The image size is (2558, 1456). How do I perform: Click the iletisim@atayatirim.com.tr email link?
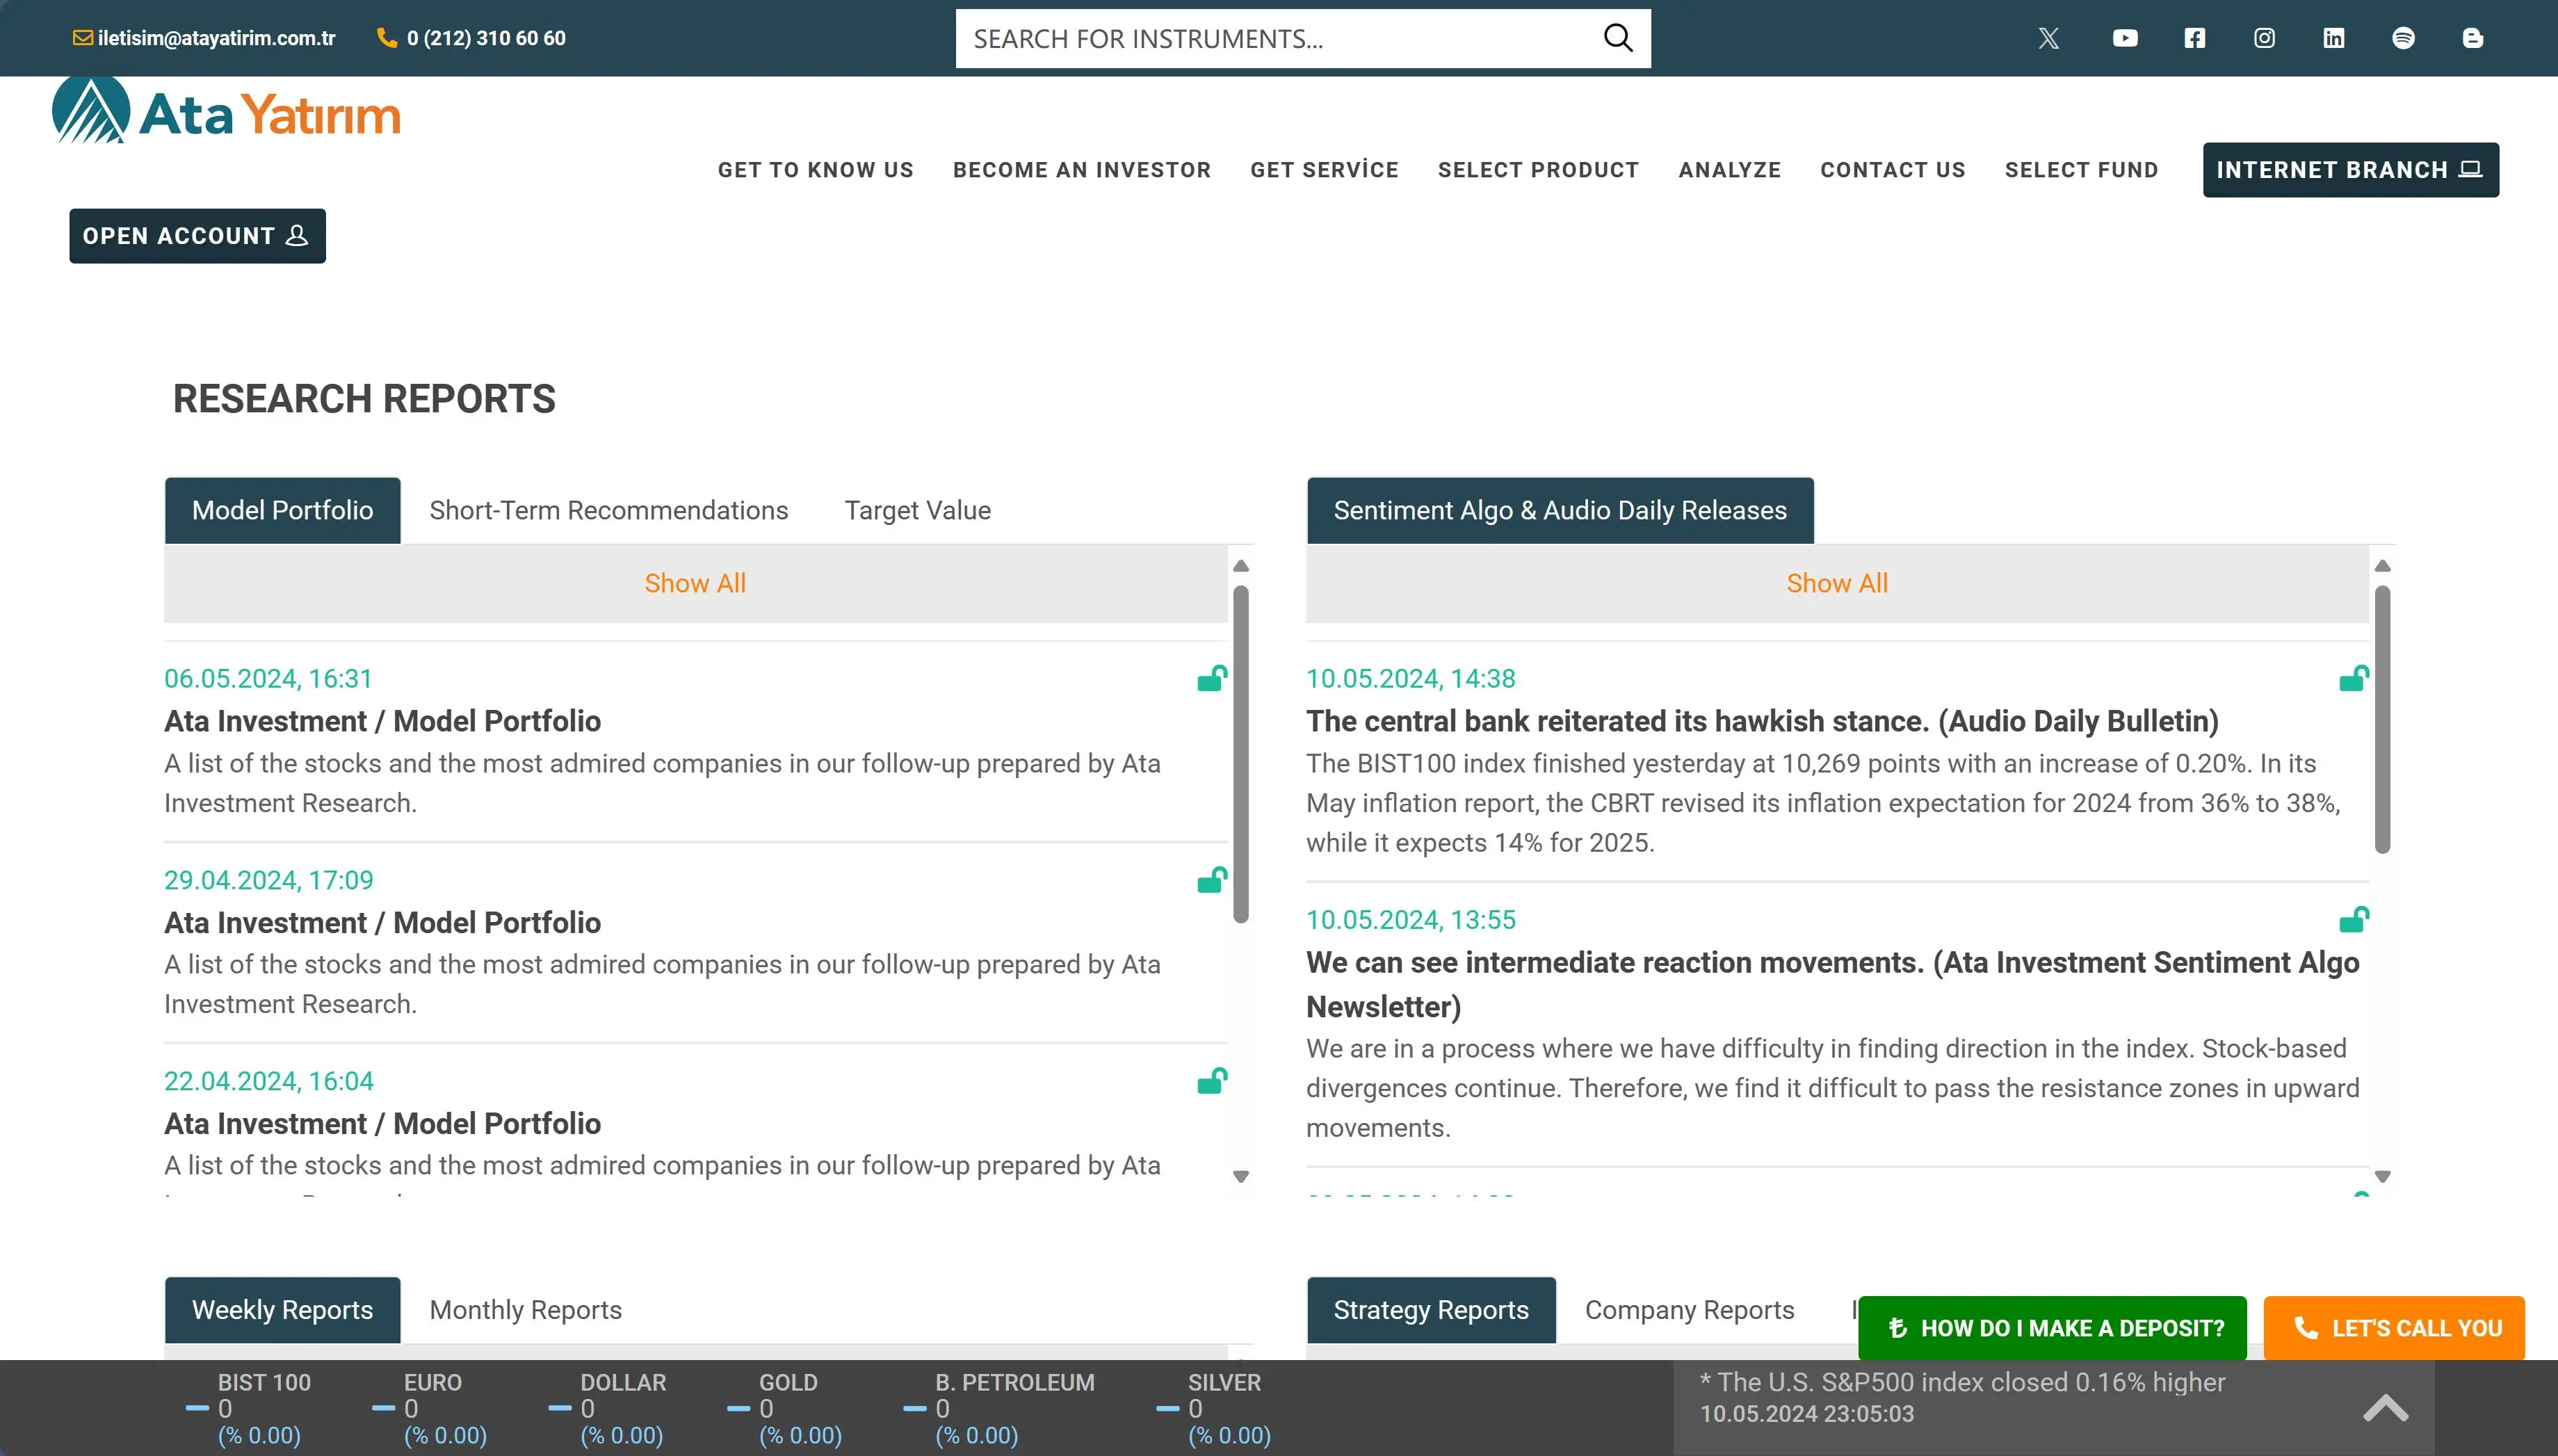[x=217, y=38]
